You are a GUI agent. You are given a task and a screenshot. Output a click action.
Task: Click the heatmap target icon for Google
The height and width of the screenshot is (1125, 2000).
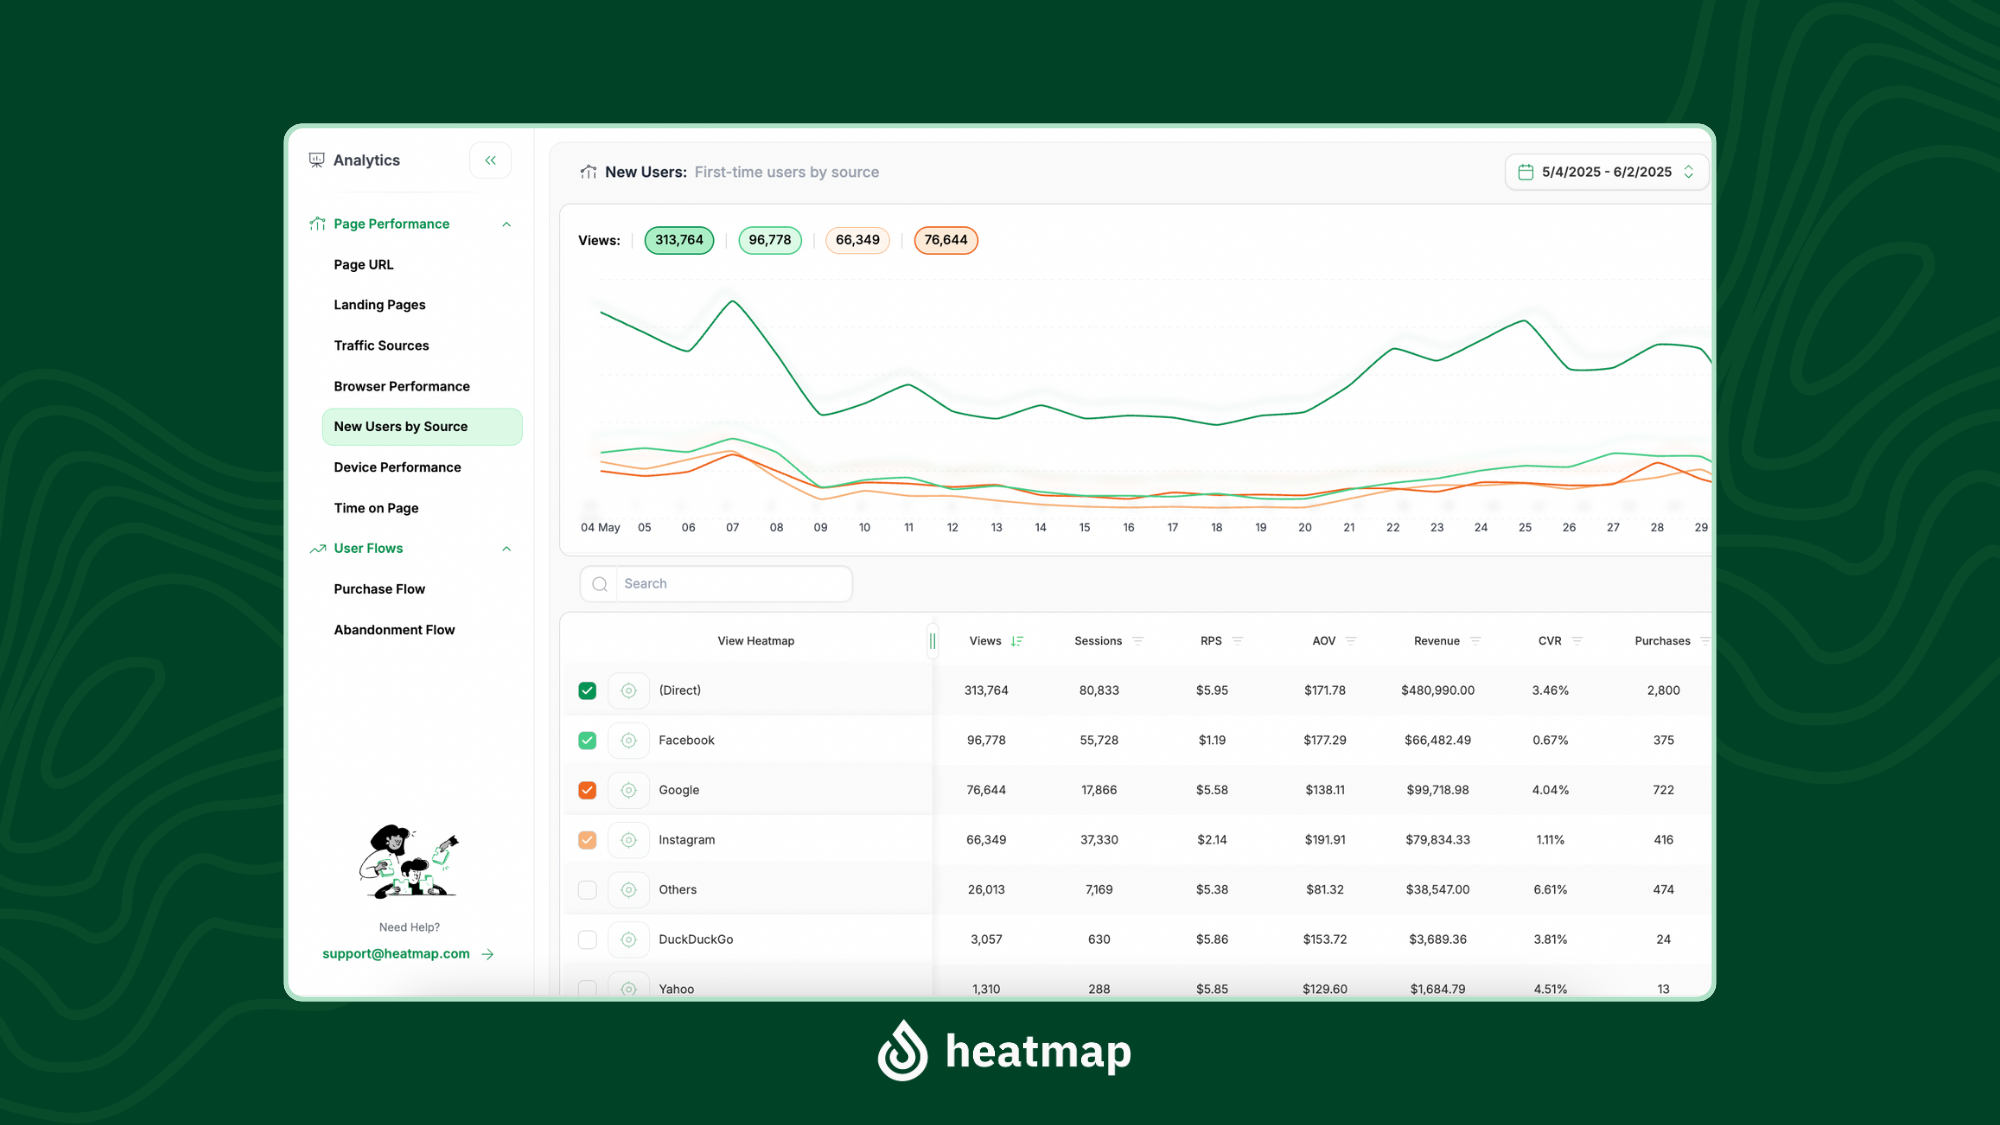pos(628,790)
